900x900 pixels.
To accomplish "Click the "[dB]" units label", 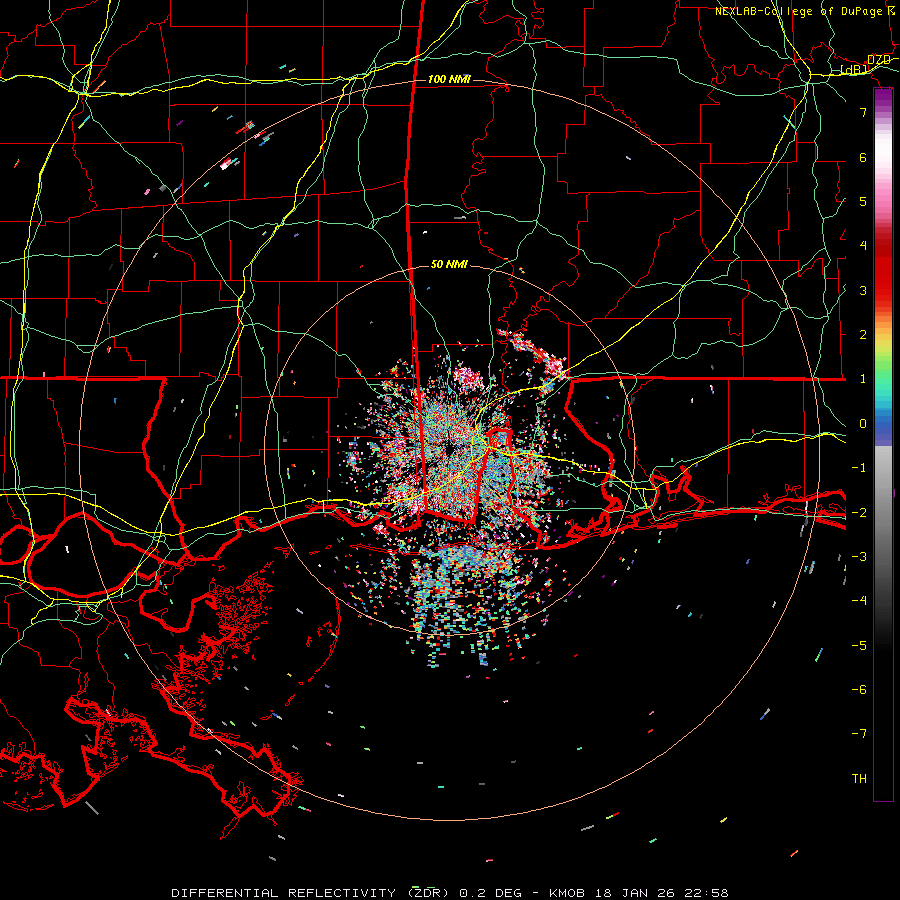I will coord(854,70).
